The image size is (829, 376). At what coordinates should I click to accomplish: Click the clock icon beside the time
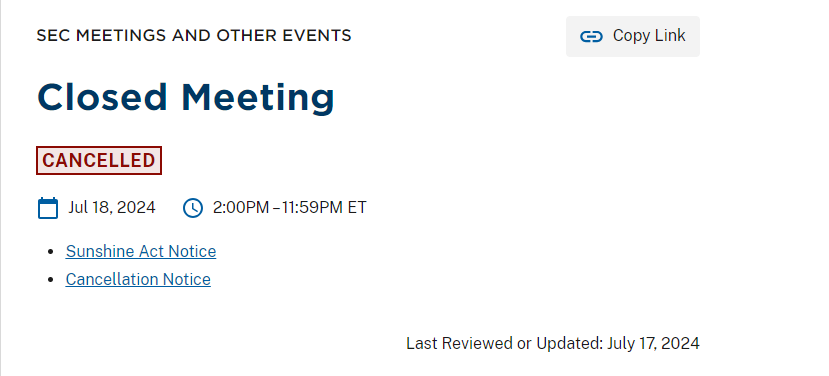click(x=192, y=208)
